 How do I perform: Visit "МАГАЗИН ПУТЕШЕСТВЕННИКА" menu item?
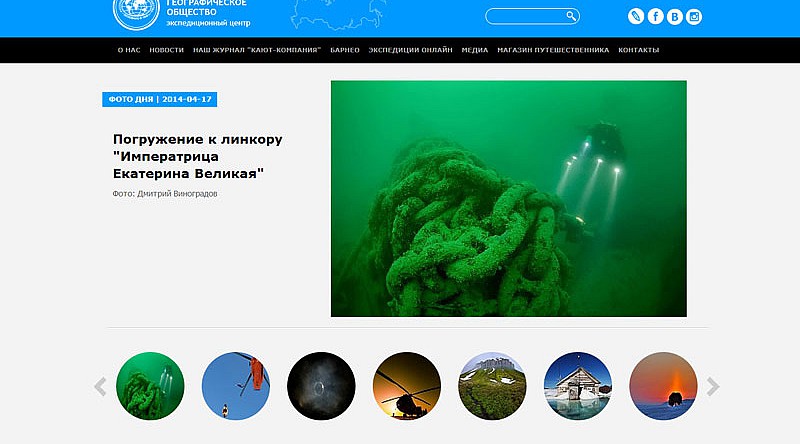coord(553,50)
